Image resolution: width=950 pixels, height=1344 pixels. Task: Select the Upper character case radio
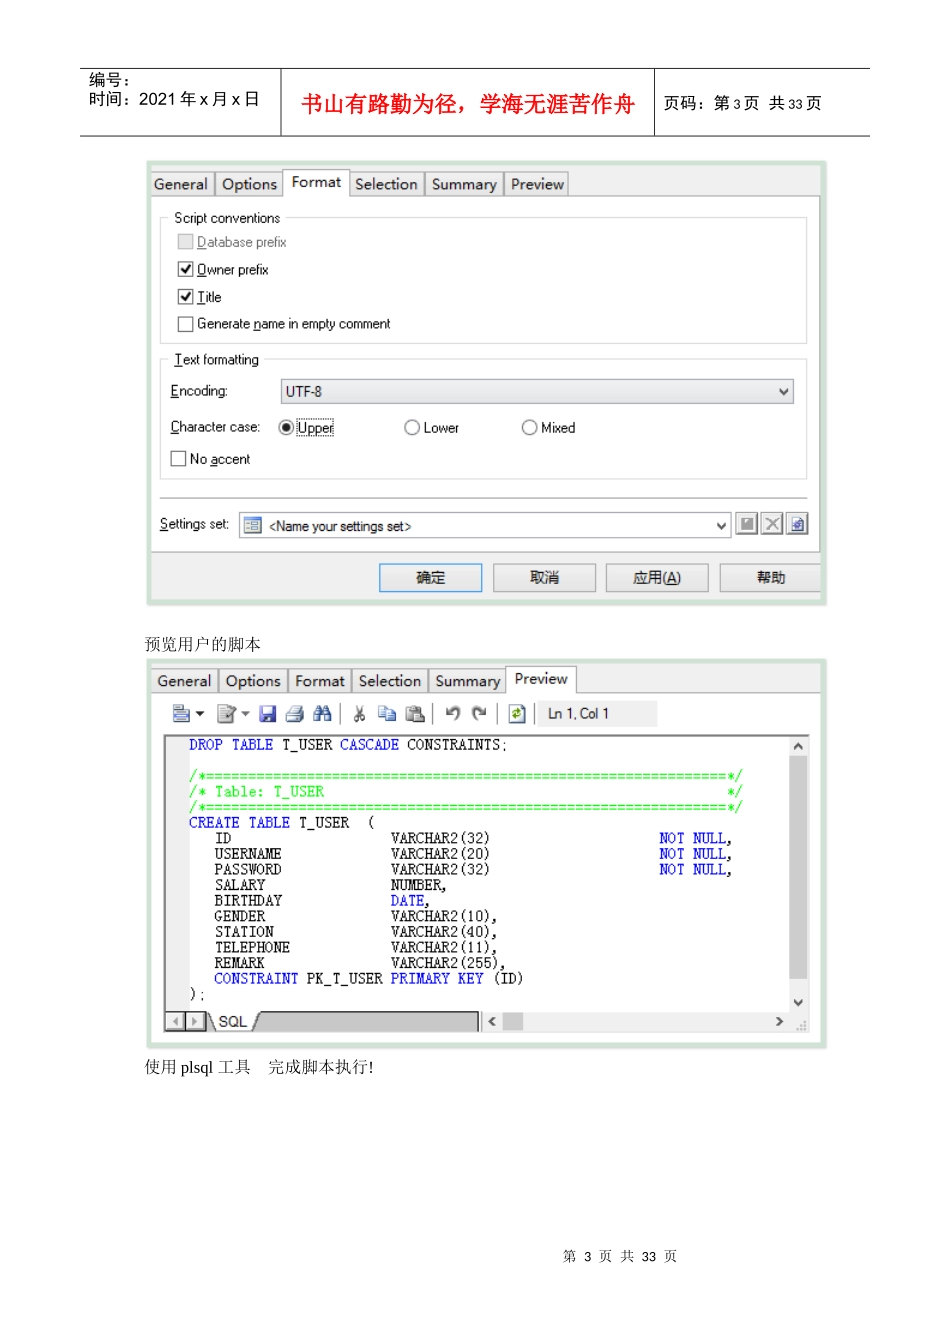[x=286, y=427]
